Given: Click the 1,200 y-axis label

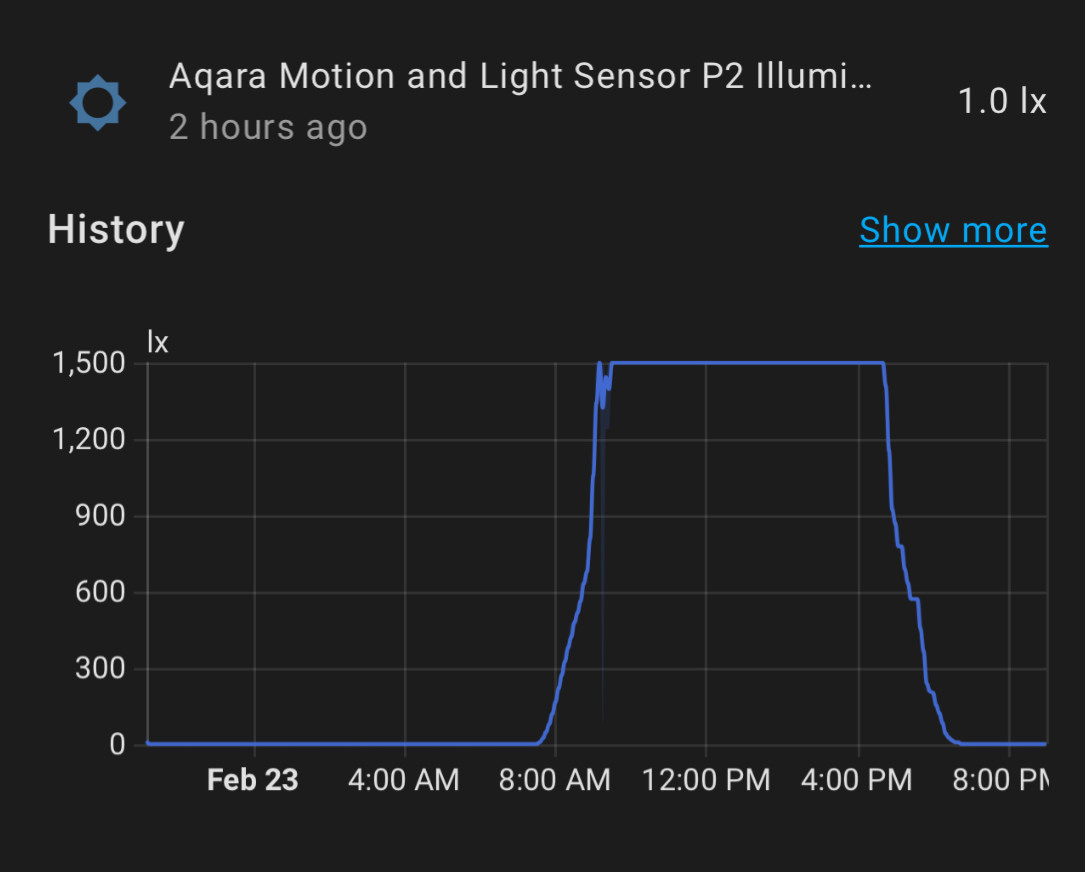Looking at the screenshot, I should point(89,439).
